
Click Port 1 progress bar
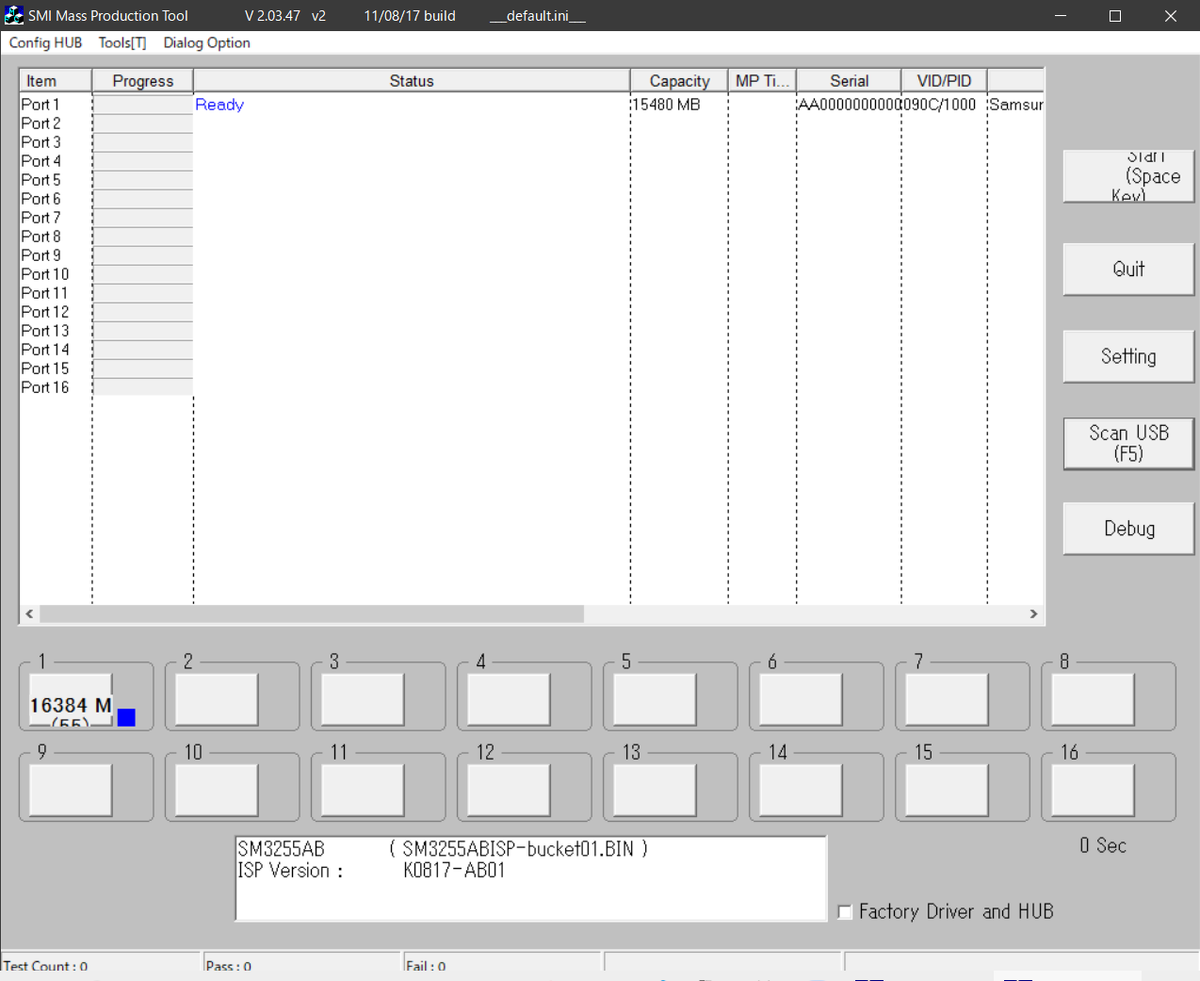(143, 104)
